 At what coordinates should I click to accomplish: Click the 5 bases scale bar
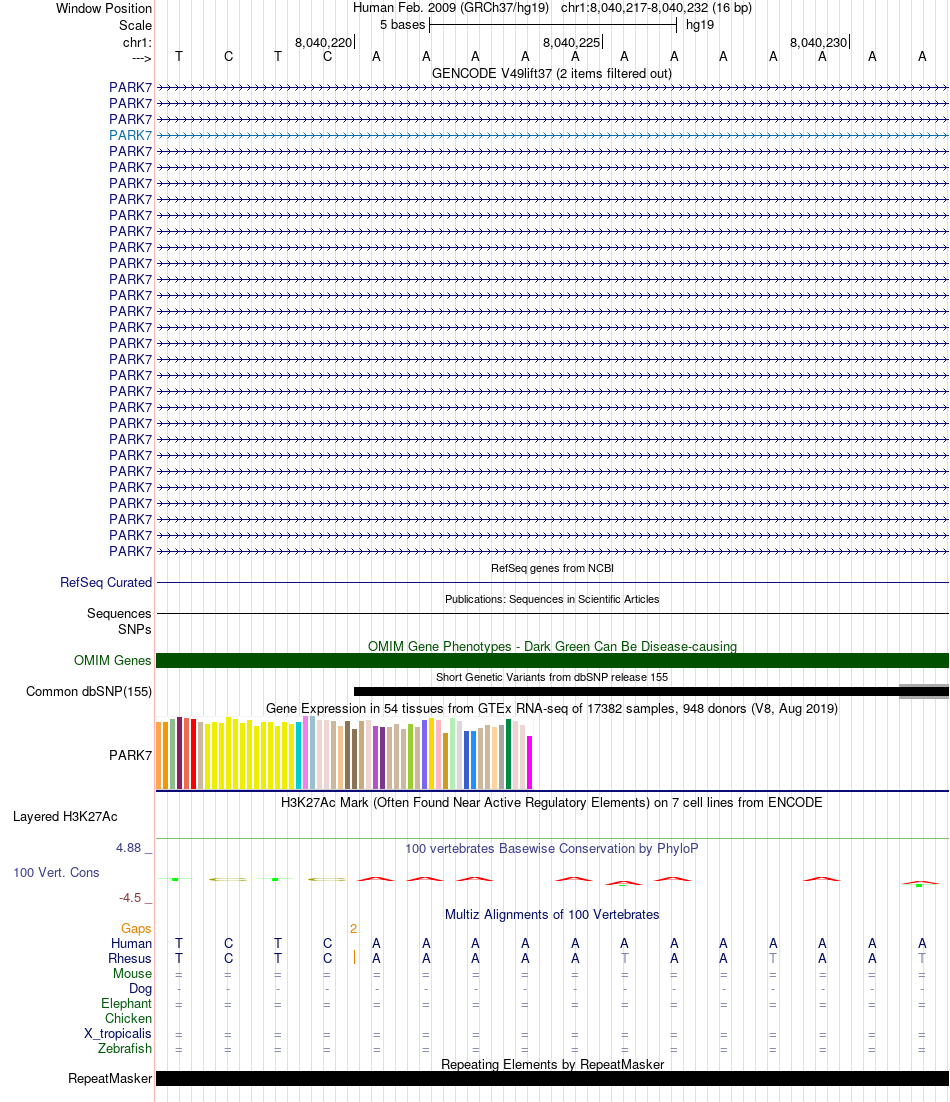click(x=552, y=25)
